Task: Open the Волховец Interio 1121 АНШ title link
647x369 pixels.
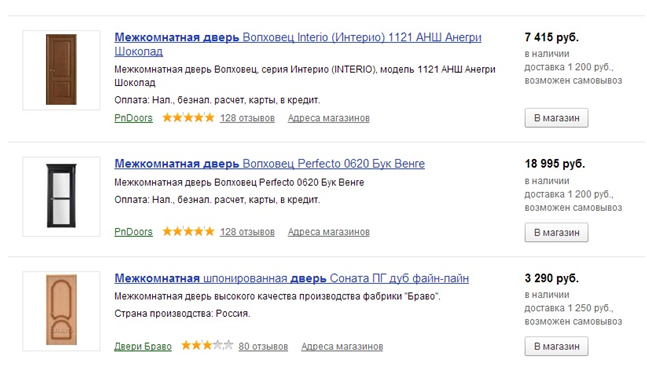Action: pyautogui.click(x=298, y=44)
